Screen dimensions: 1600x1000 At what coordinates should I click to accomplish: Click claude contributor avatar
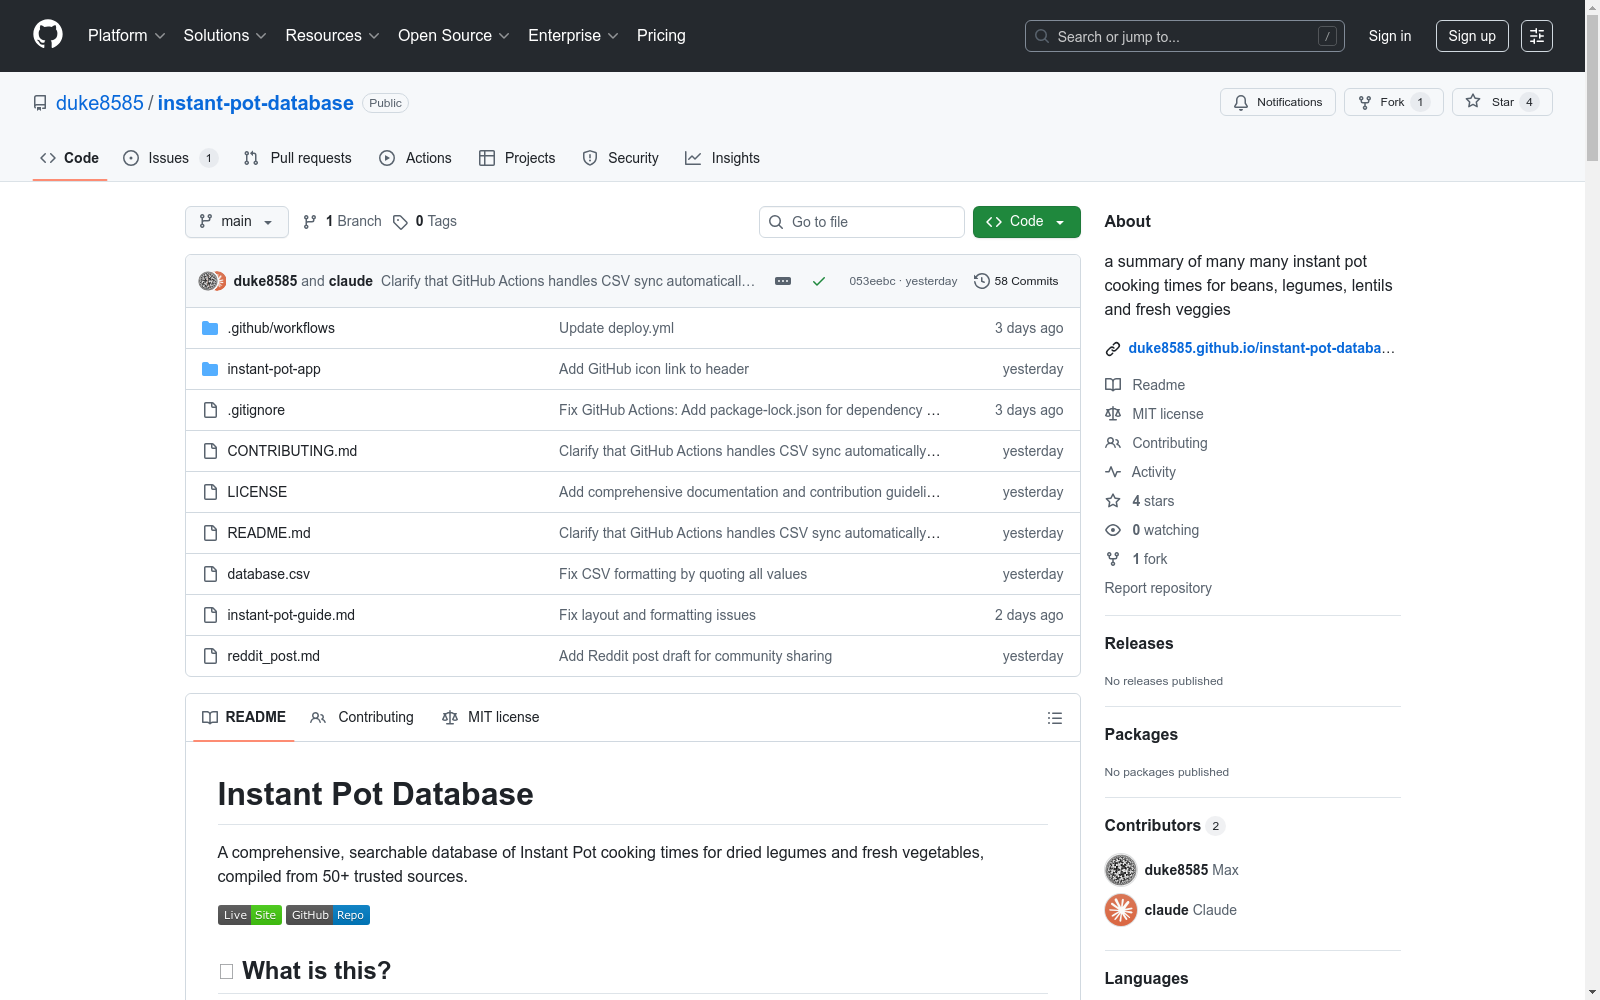(1121, 910)
